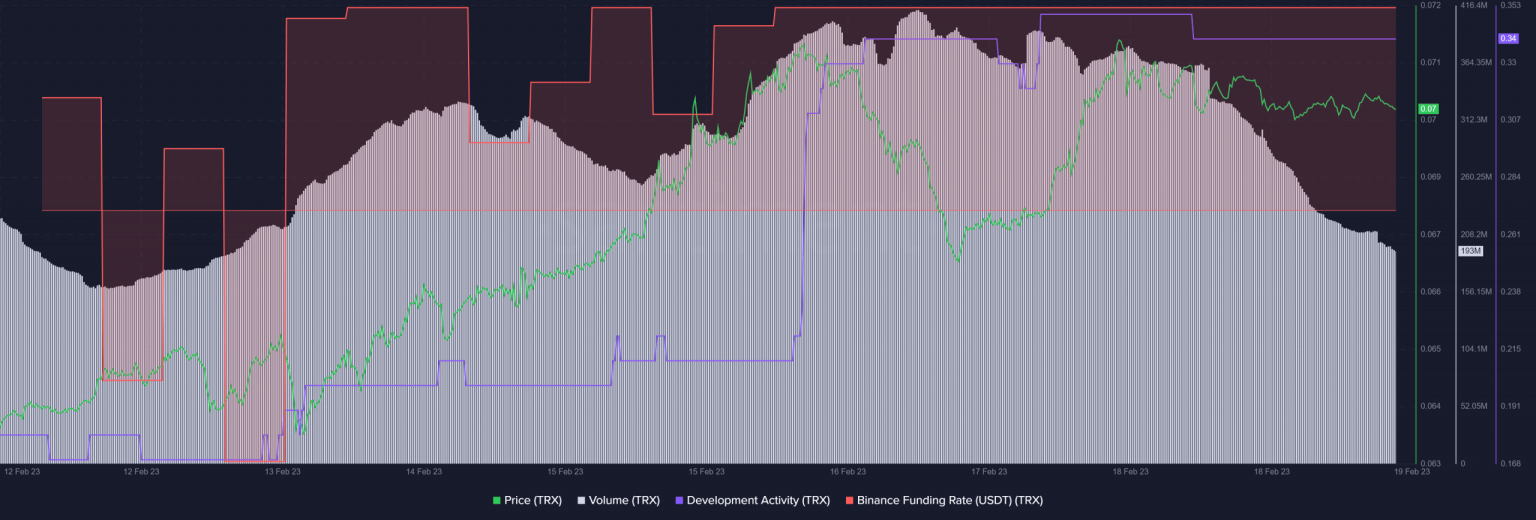The image size is (1536, 520).
Task: Click the red Binance Funding Rate legend square
Action: point(850,500)
